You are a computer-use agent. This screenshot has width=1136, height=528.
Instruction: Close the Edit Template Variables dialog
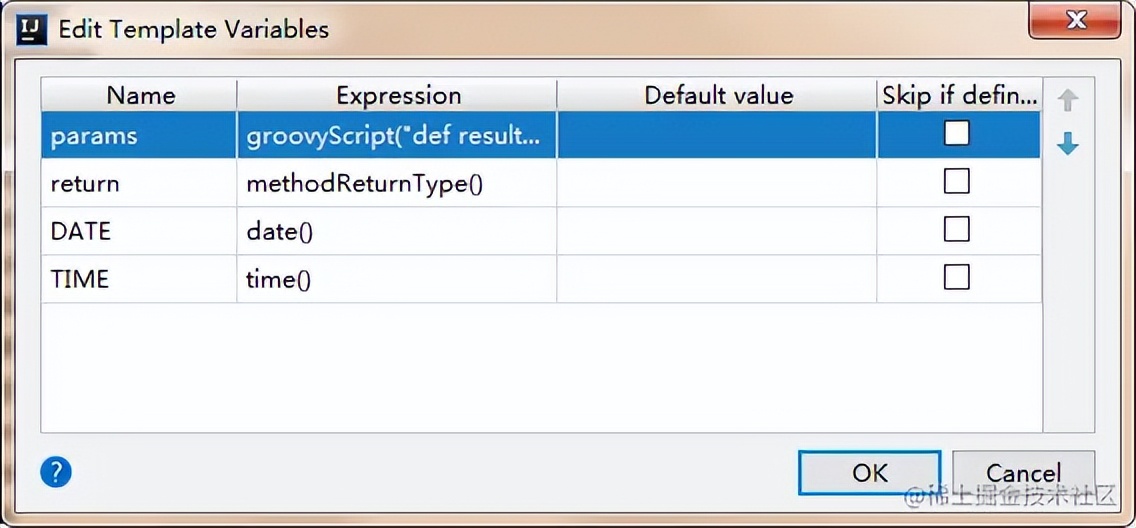(1075, 21)
